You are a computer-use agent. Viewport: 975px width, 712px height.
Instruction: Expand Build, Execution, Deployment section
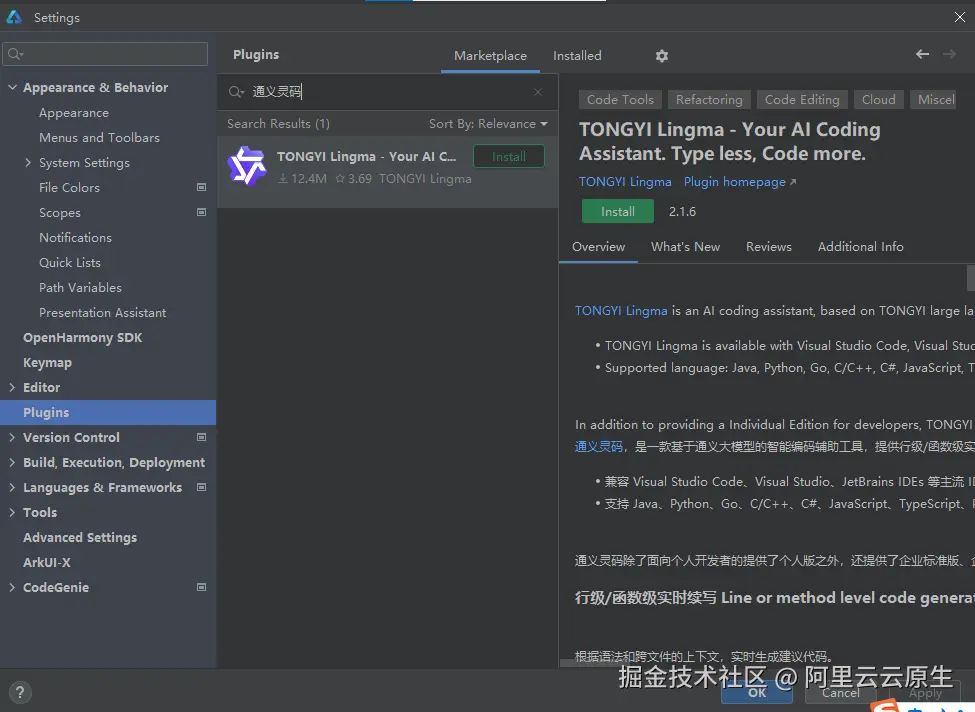tap(12, 462)
